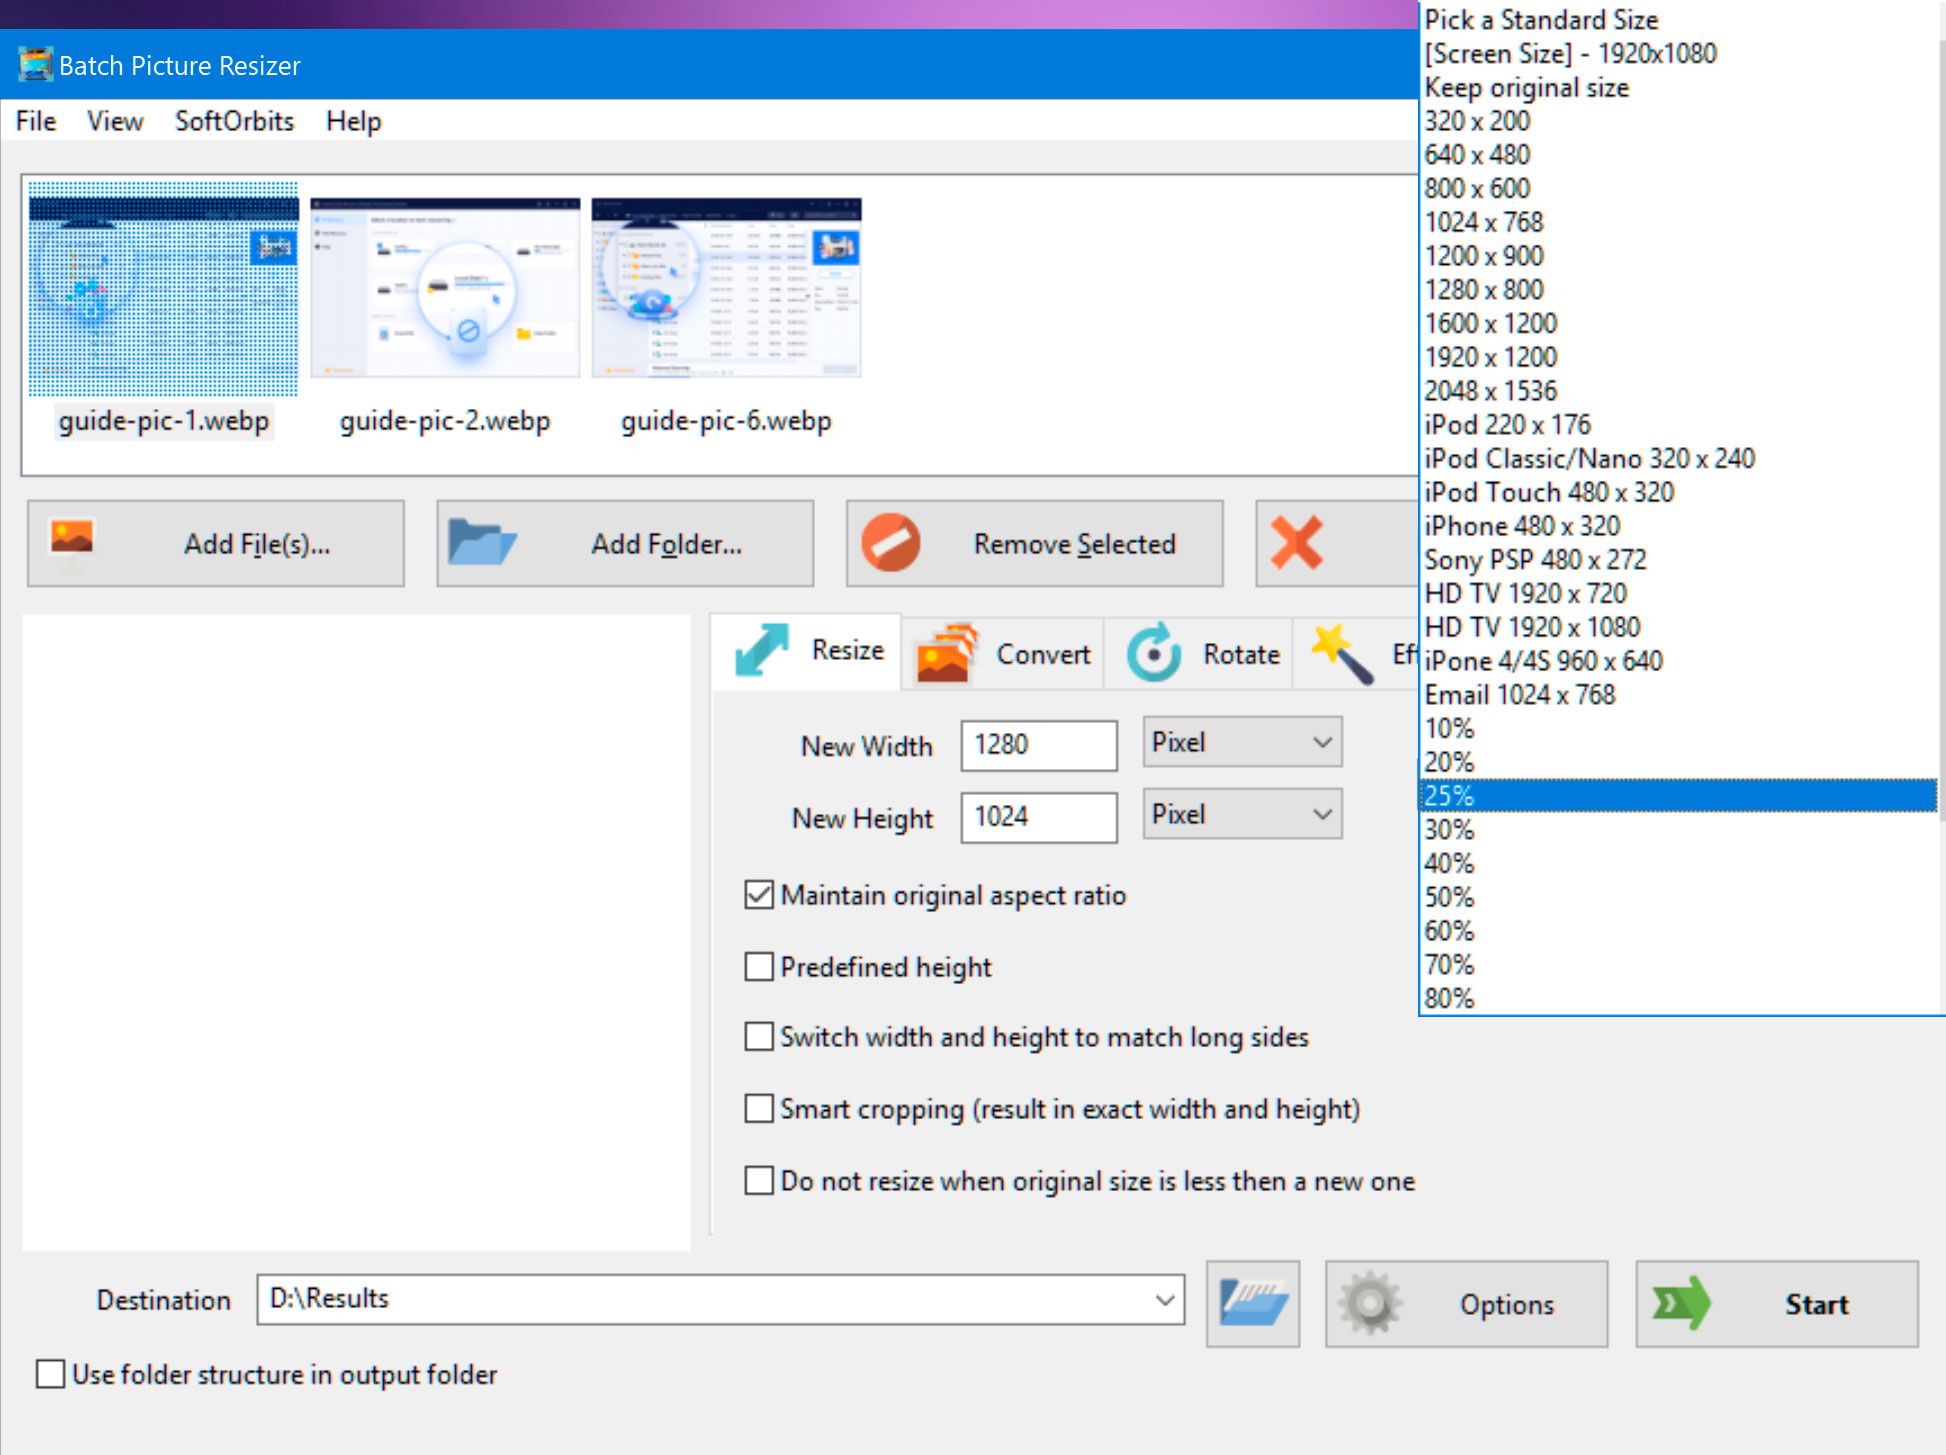The image size is (1946, 1455).
Task: Select the Rotate tab icon
Action: tap(1154, 653)
